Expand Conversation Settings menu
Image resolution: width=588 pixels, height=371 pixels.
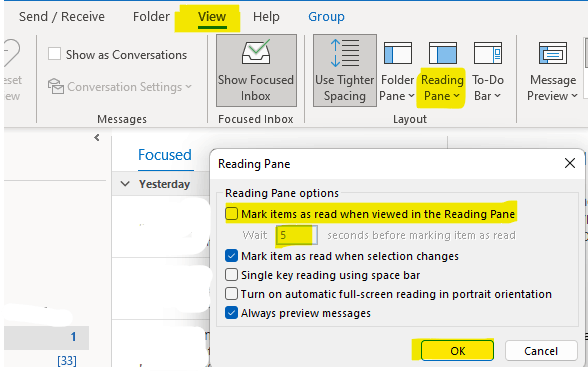click(129, 87)
